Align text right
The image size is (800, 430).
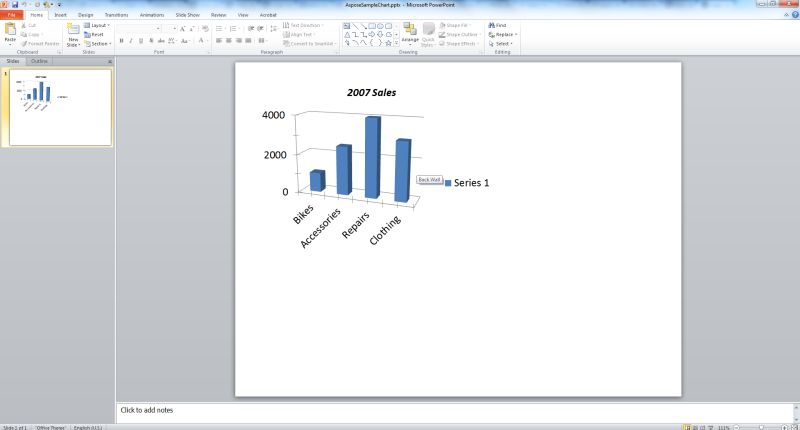coord(238,41)
